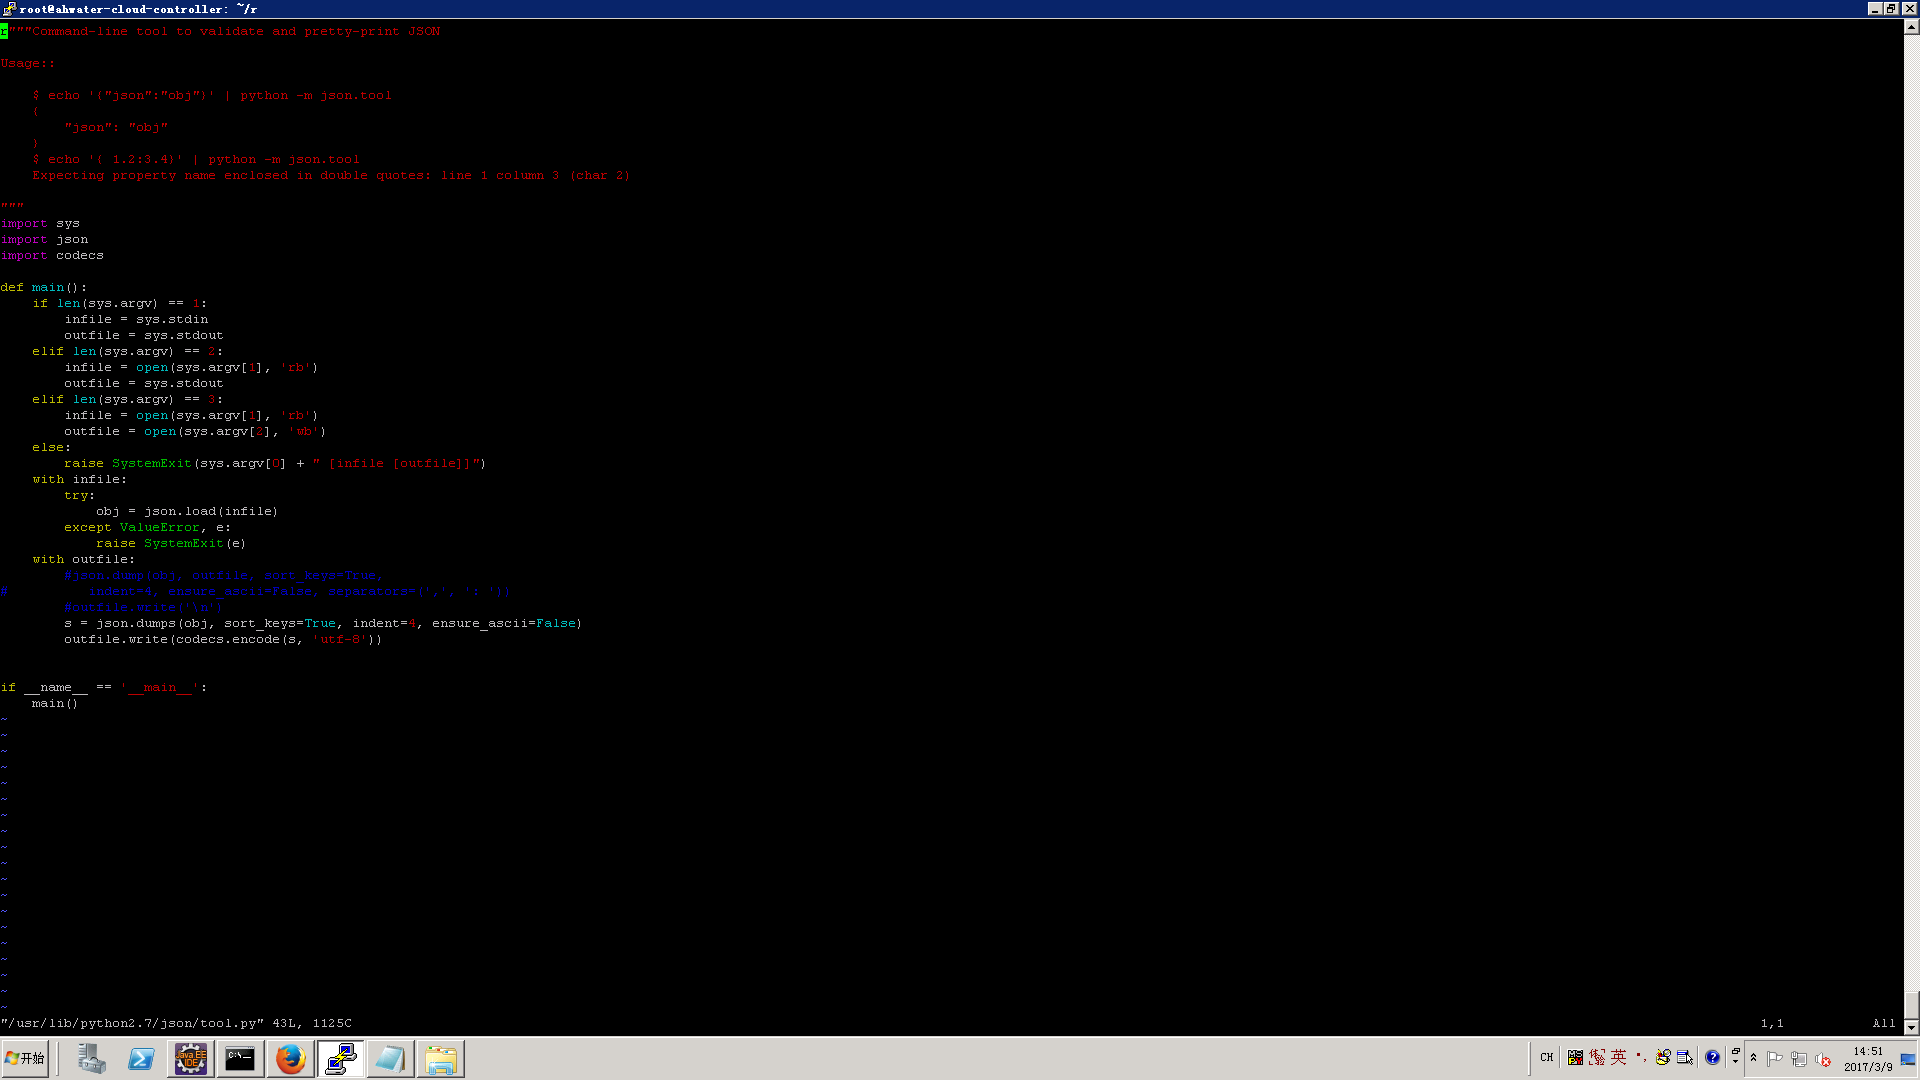Click the Action Center flag in the tray

click(1775, 1058)
